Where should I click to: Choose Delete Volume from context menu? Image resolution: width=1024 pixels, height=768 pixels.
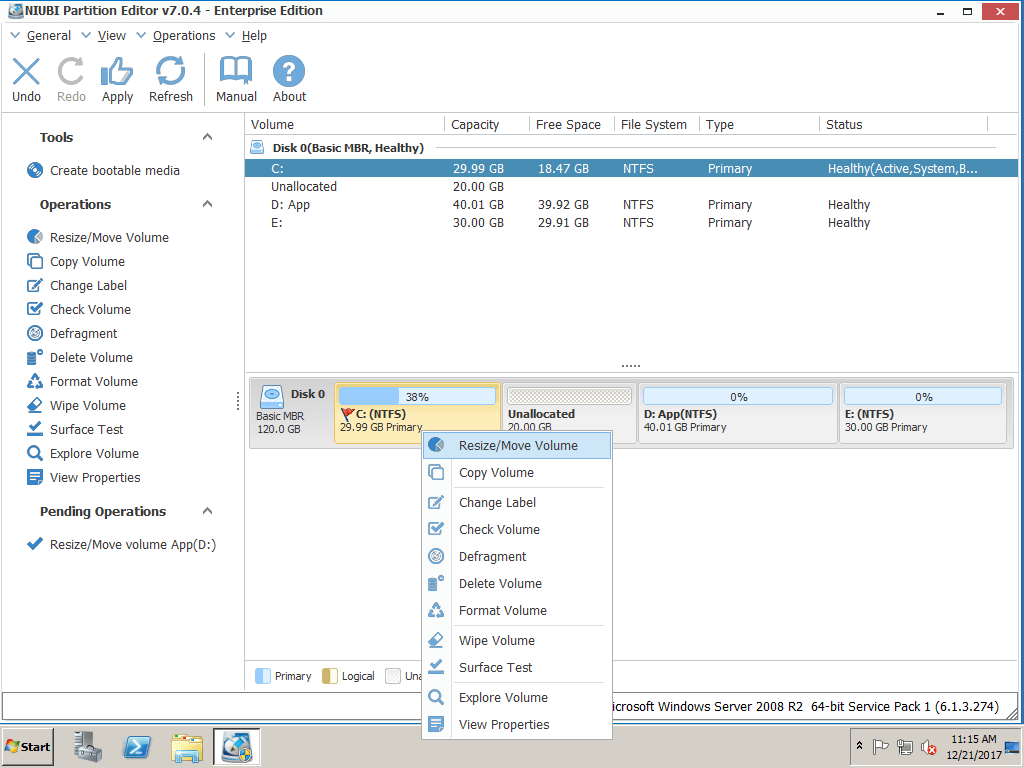517,583
